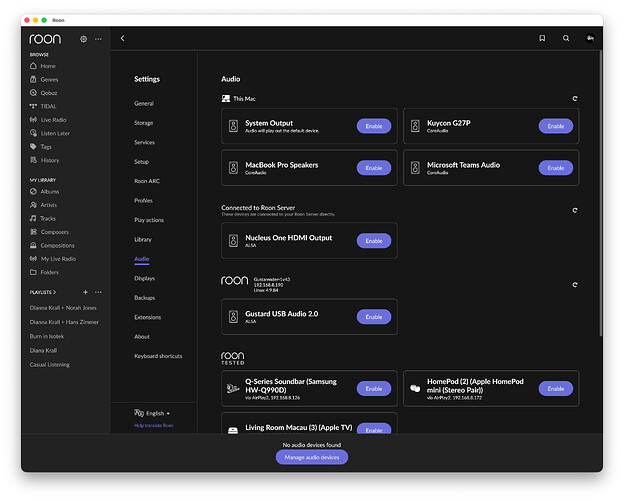Click the TIDAL icon in sidebar
This screenshot has width=624, height=500.
point(33,106)
